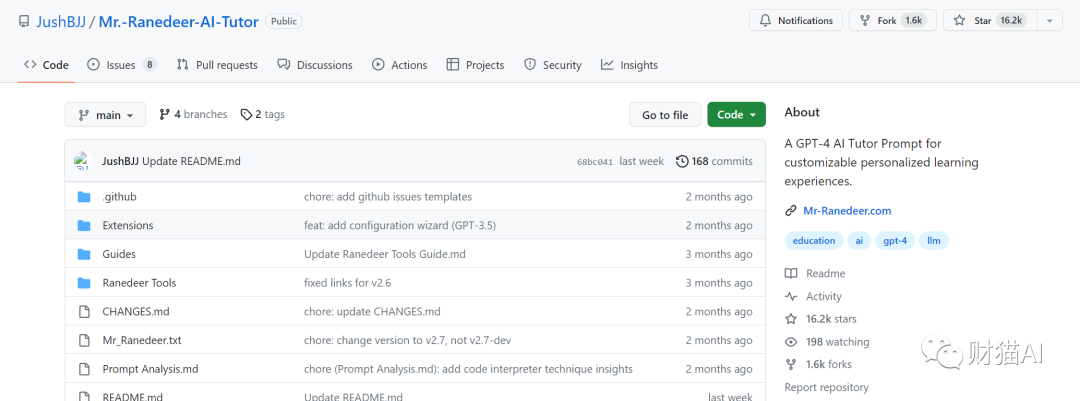Open the Insights tab
Image resolution: width=1080 pixels, height=401 pixels.
click(x=629, y=65)
